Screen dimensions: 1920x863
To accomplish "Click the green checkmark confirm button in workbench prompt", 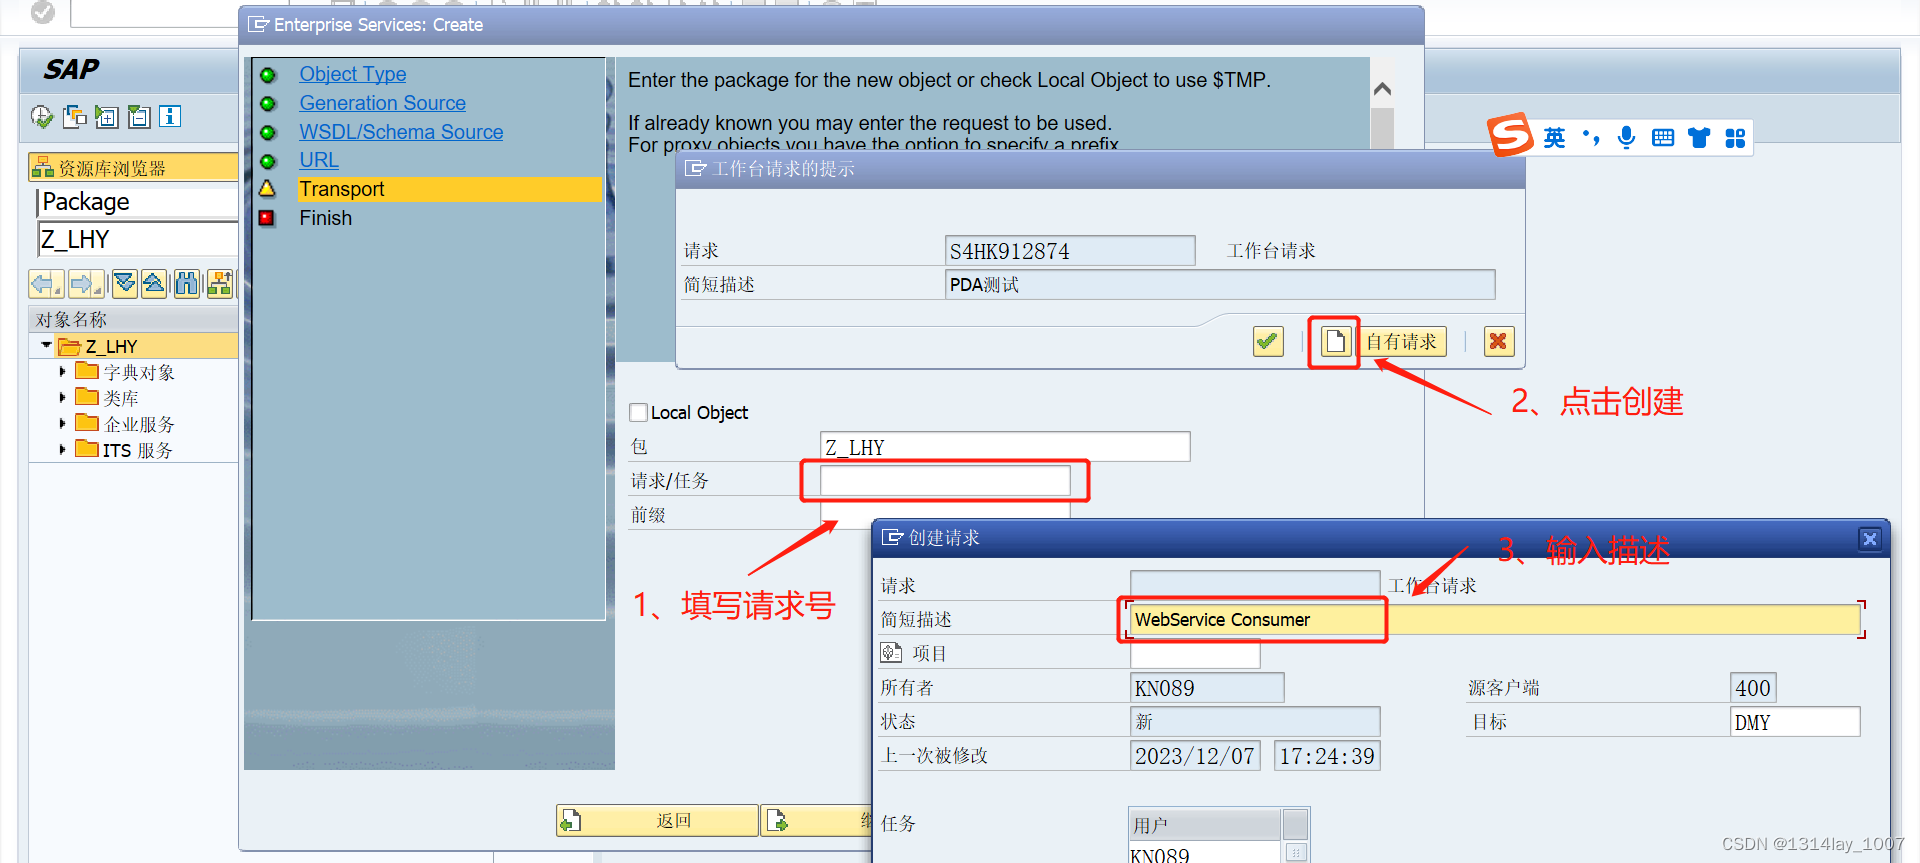I will 1268,342.
